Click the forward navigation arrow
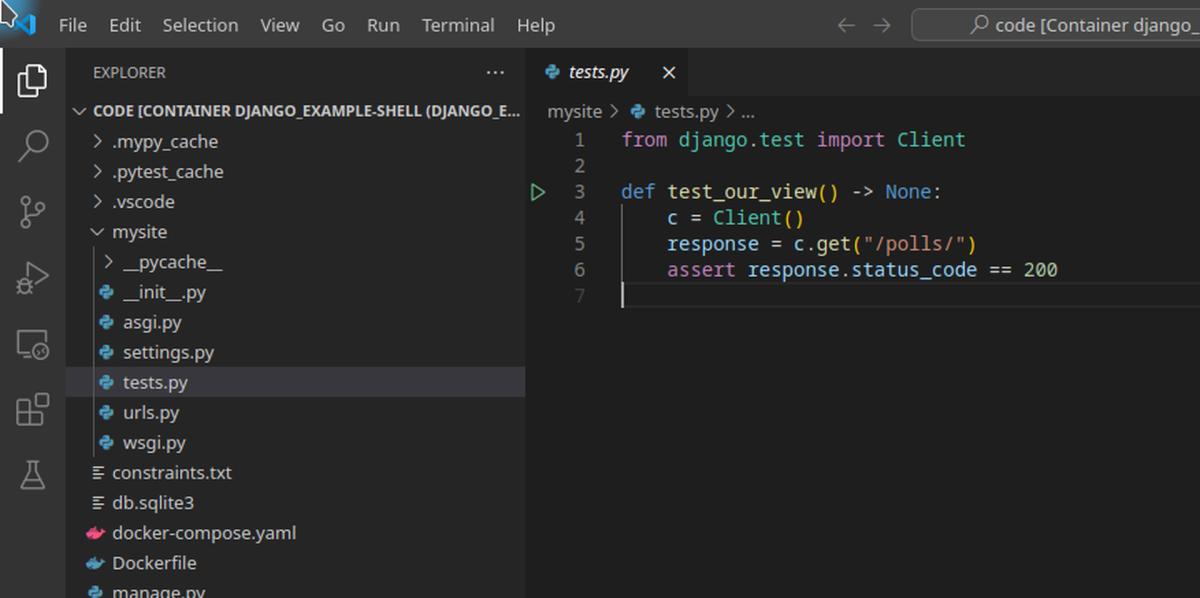1200x598 pixels. (x=880, y=25)
